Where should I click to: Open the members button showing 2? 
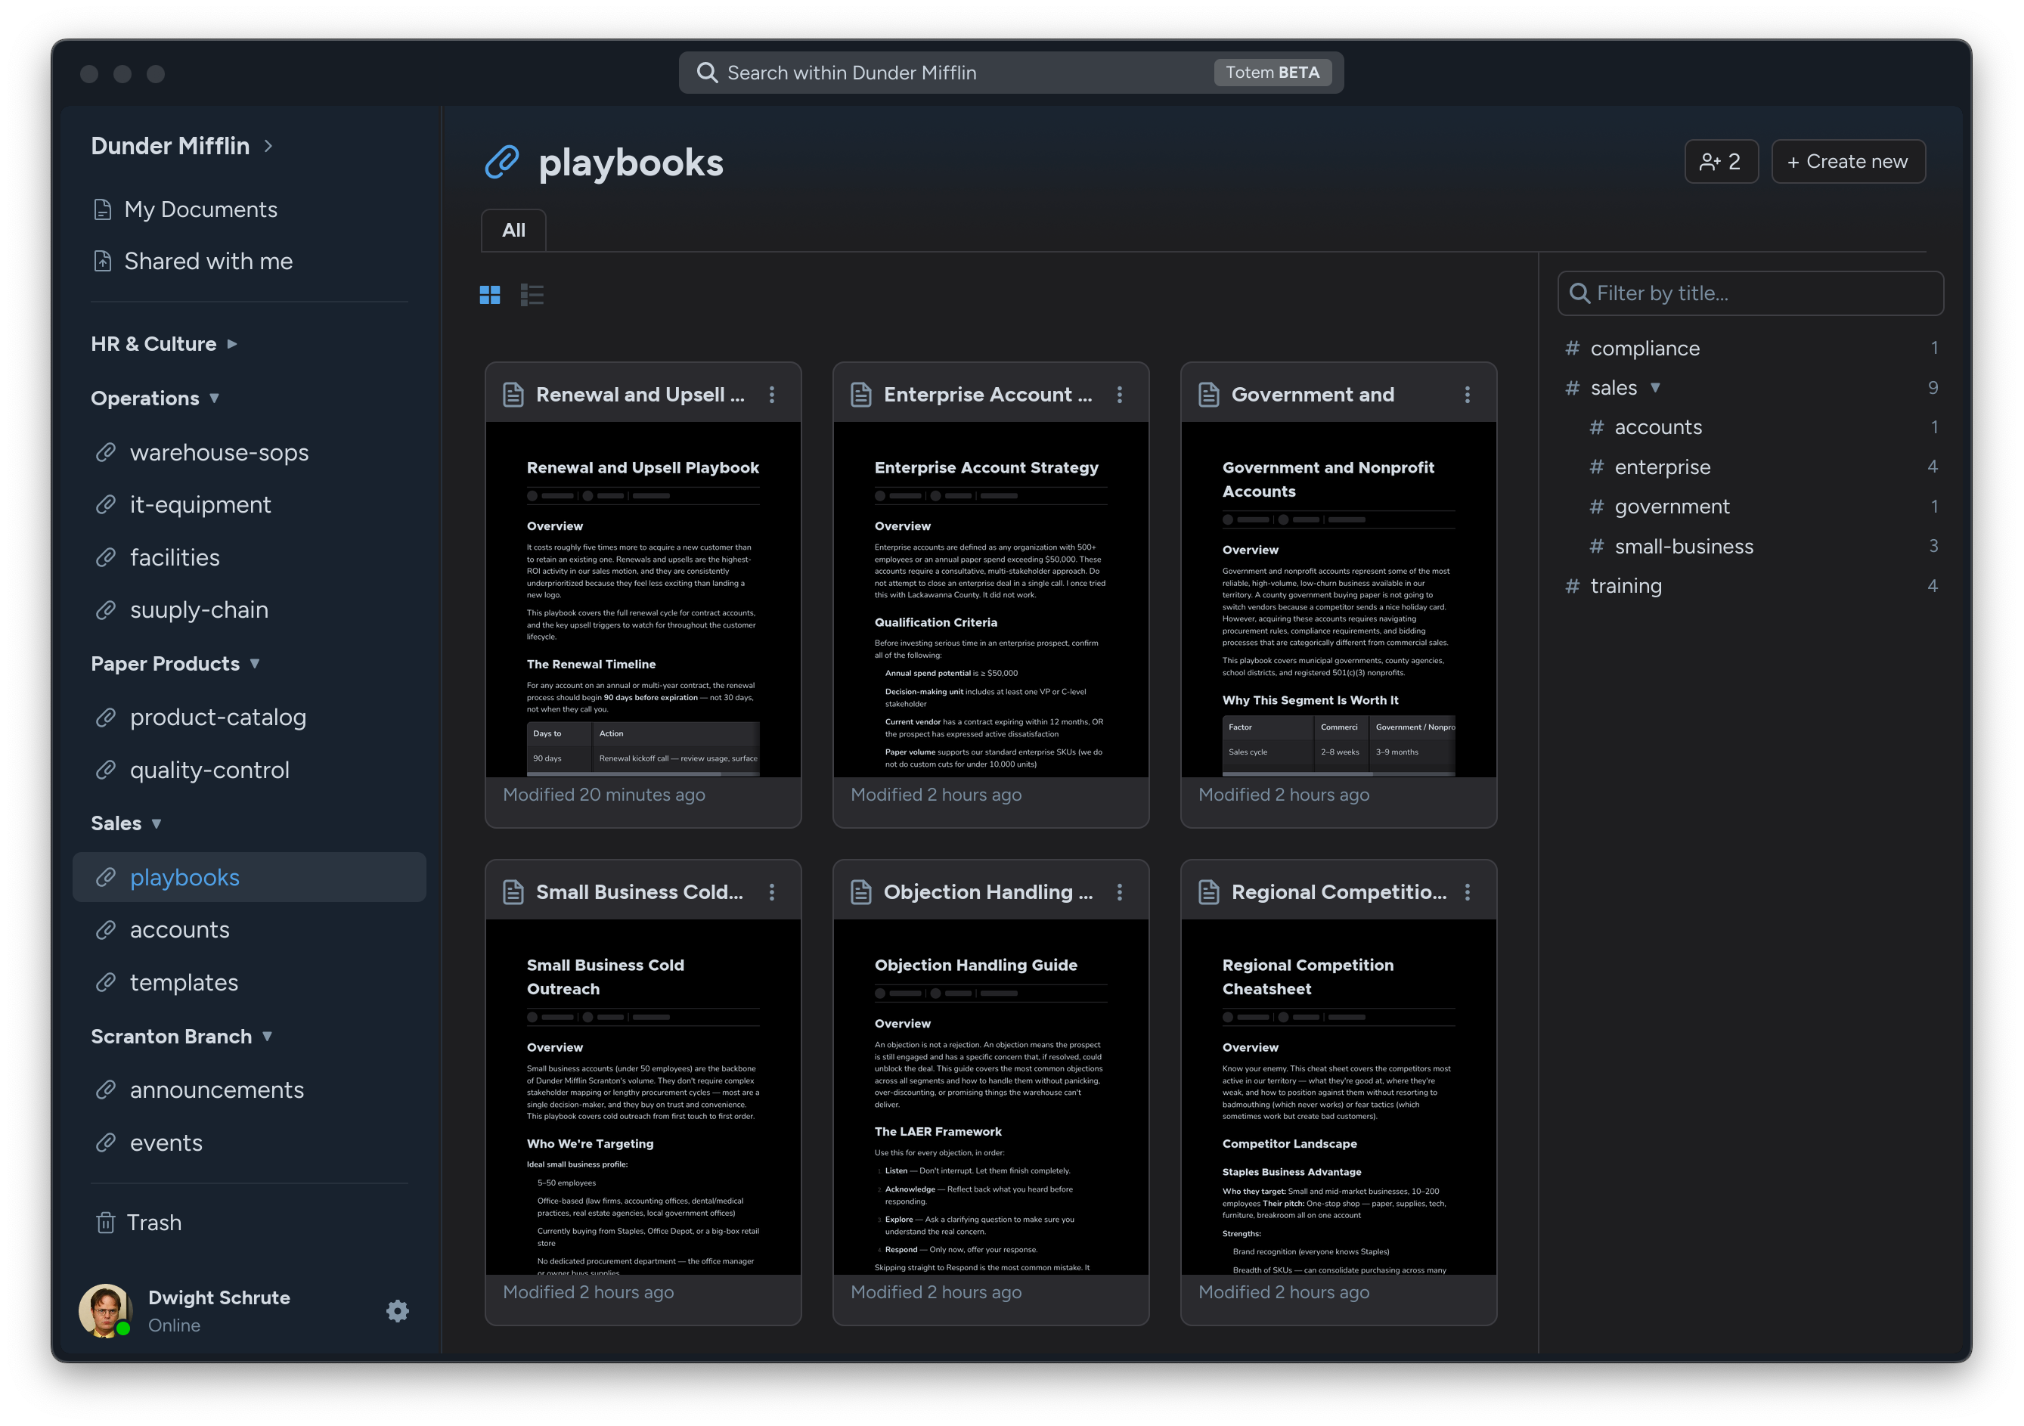click(1721, 161)
